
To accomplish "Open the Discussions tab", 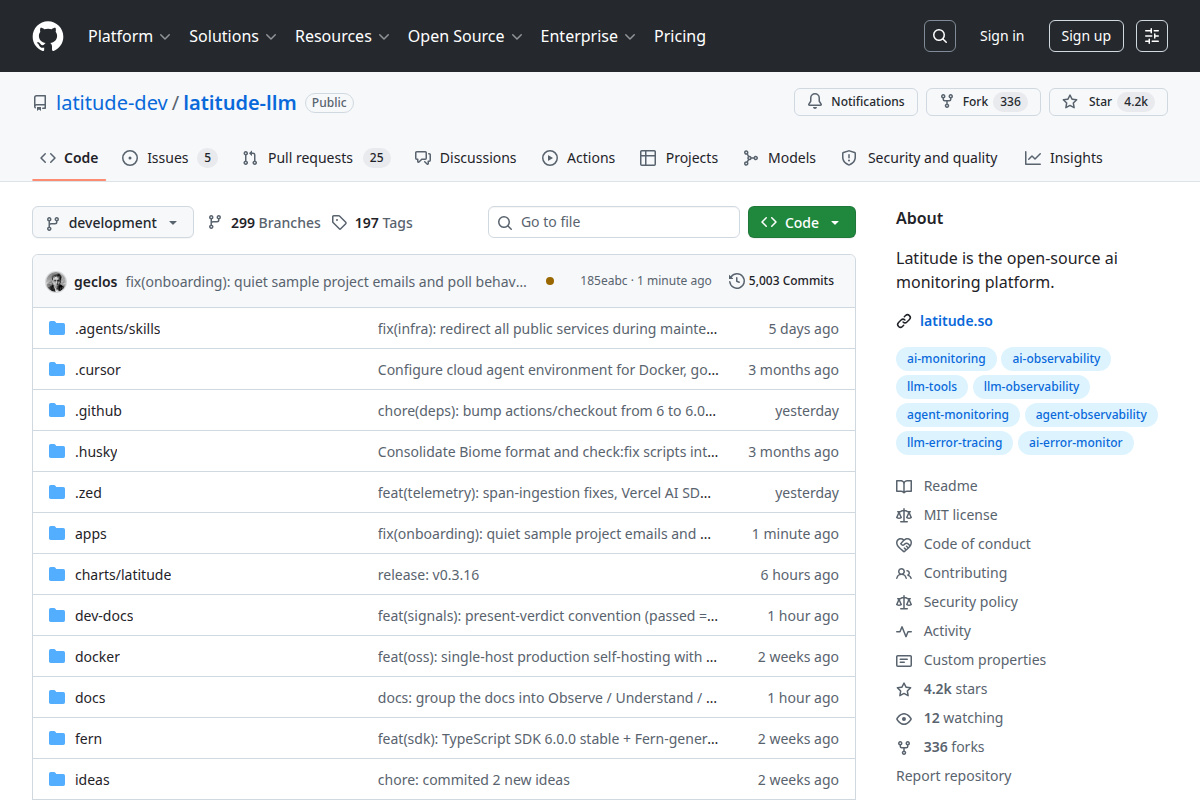I will click(465, 158).
